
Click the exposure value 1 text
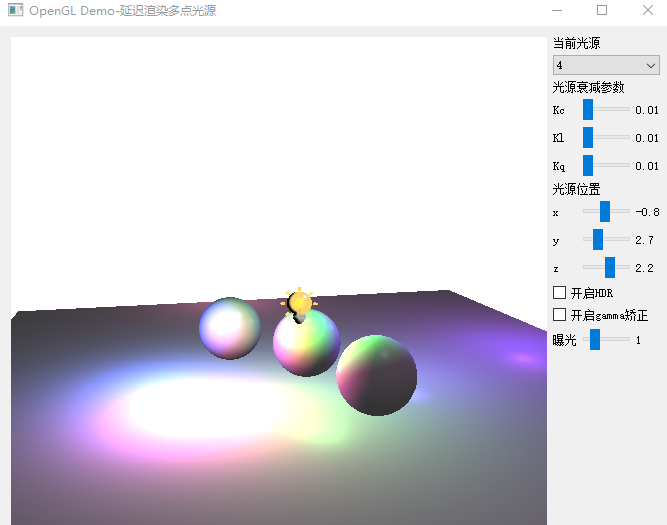(638, 340)
